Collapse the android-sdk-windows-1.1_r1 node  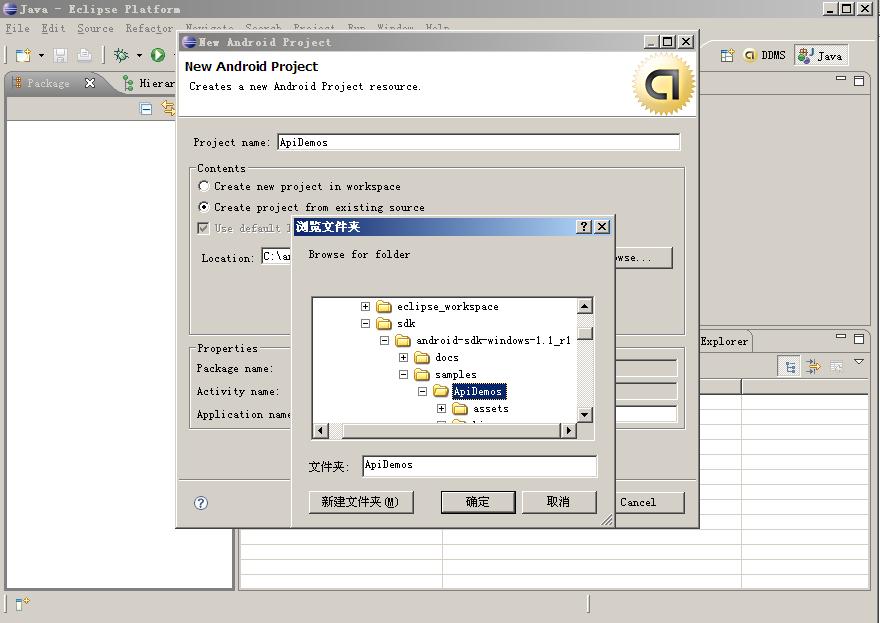tap(384, 340)
